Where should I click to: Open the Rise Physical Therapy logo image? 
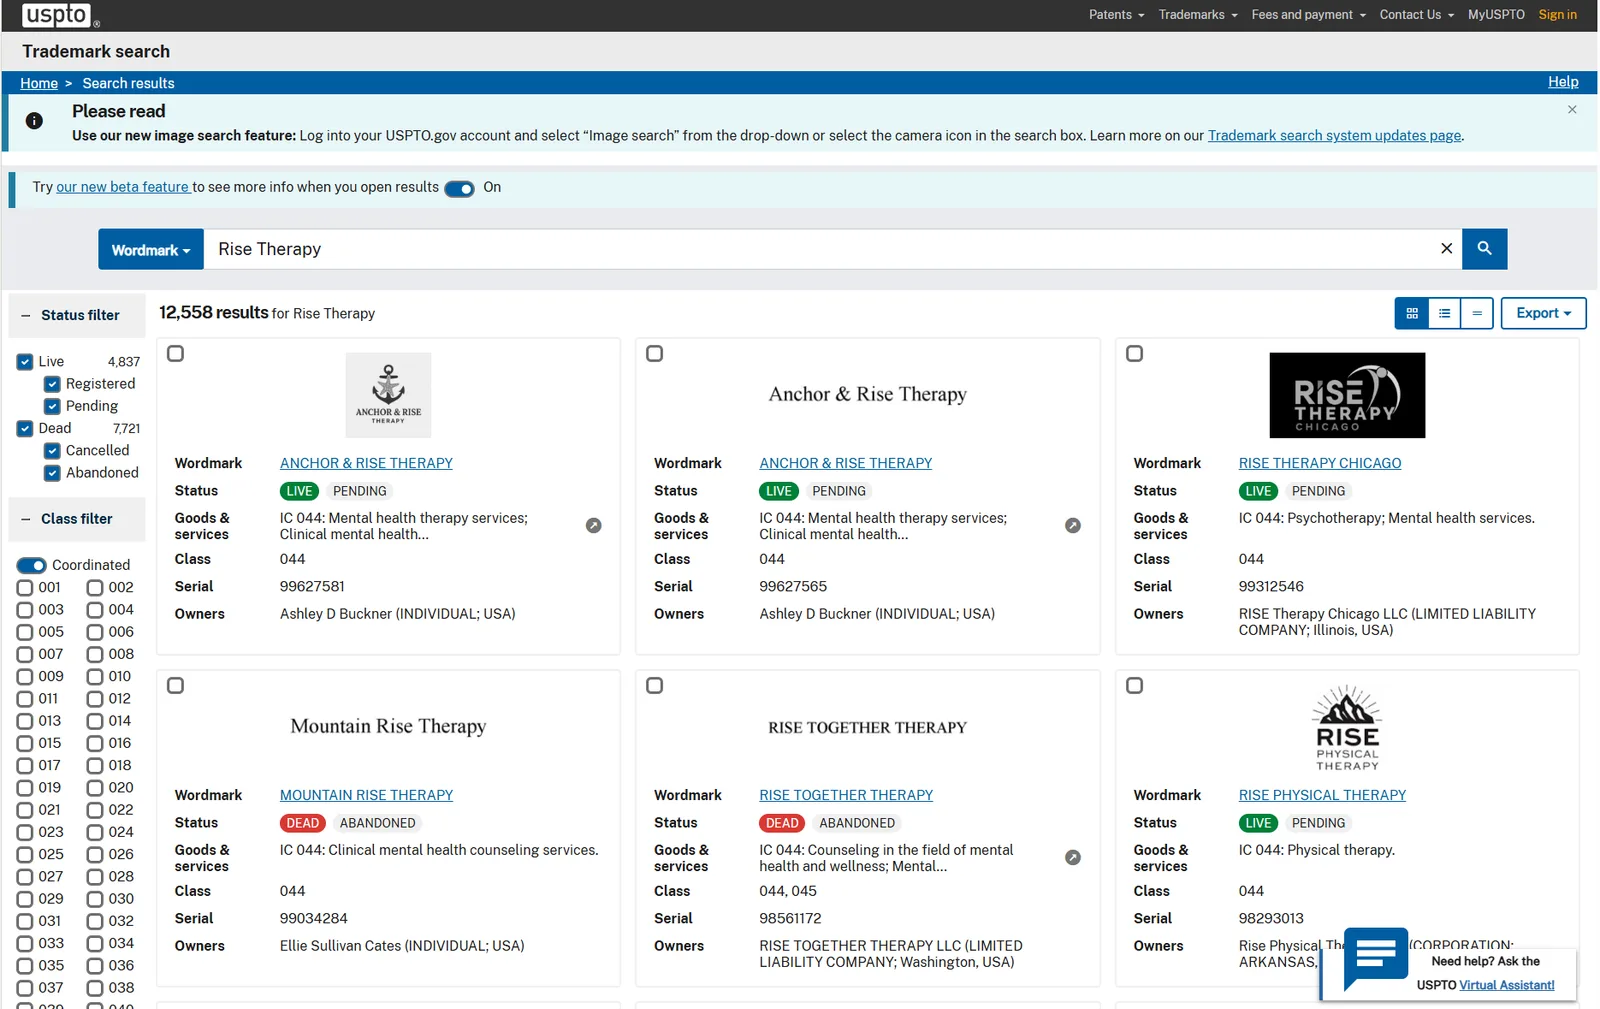[x=1347, y=728]
